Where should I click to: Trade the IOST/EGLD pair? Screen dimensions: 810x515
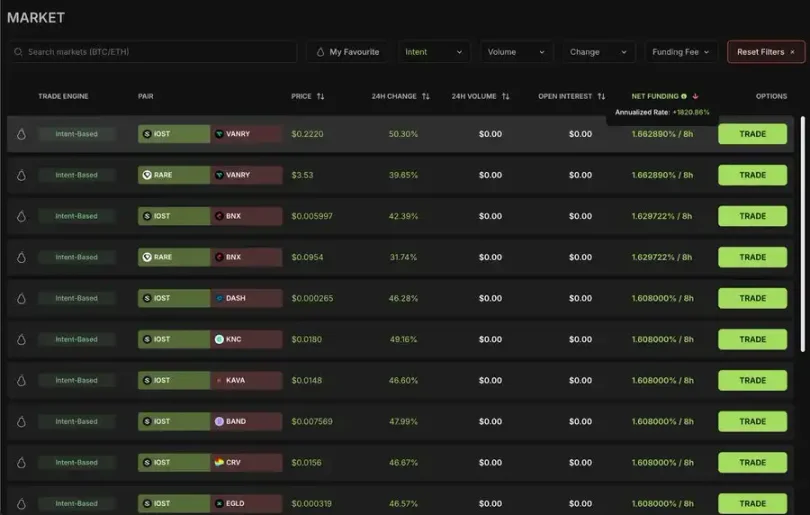752,503
